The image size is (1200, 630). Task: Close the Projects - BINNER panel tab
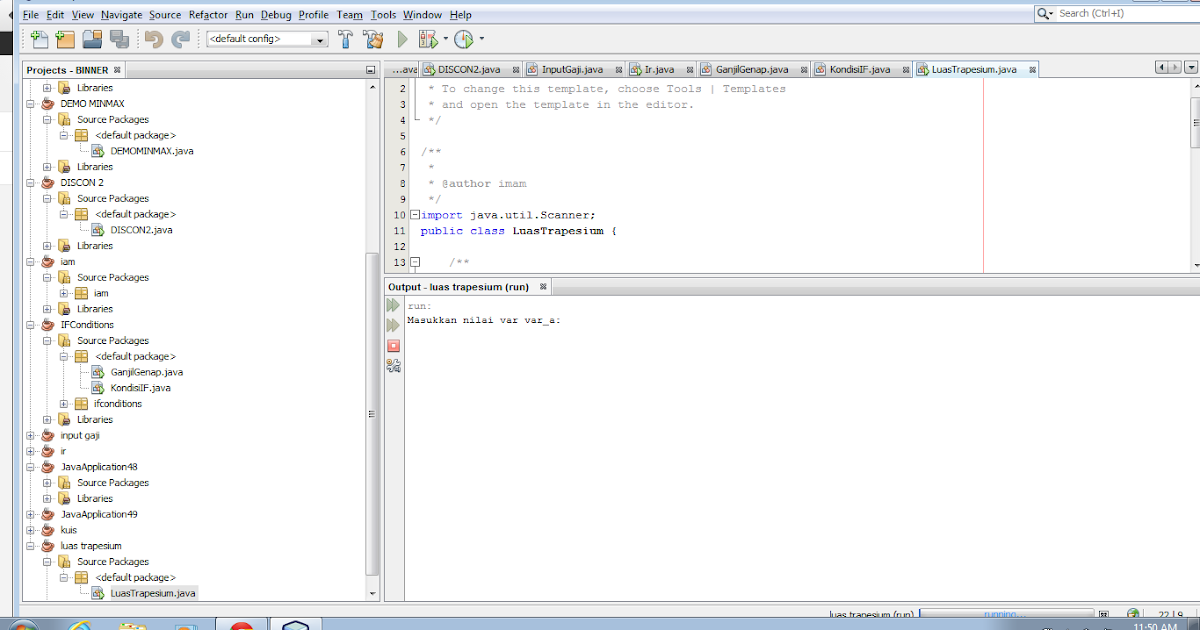[117, 70]
